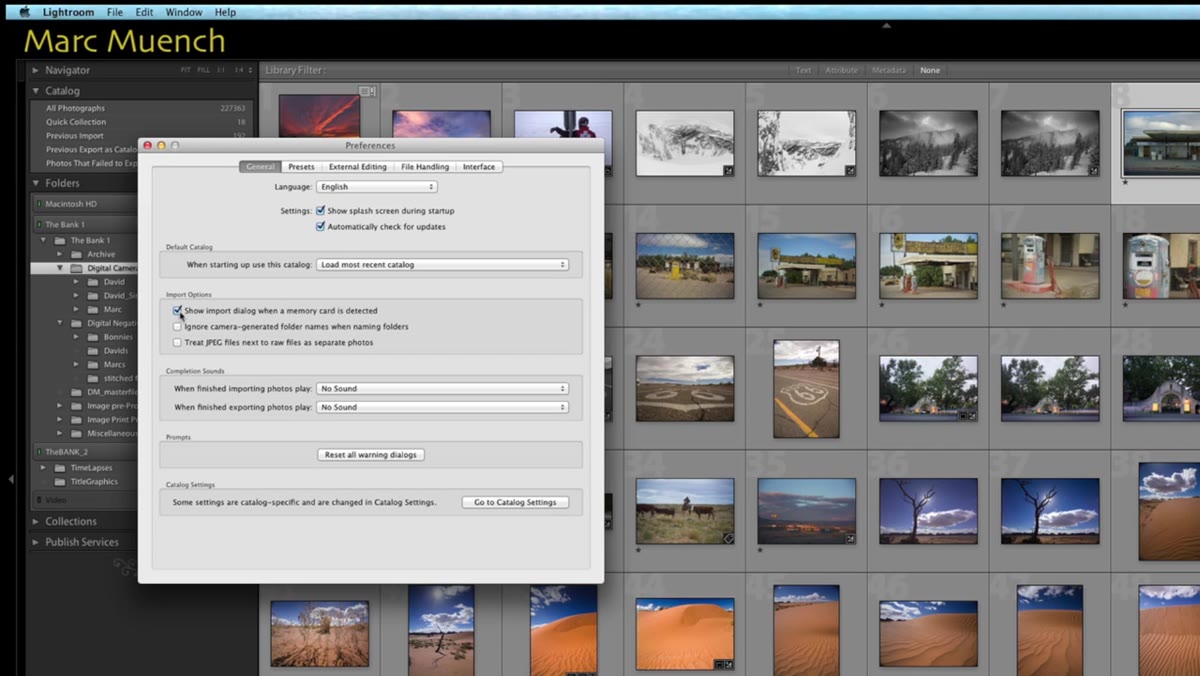Switch to the Presets tab
This screenshot has width=1200, height=676.
[x=301, y=167]
